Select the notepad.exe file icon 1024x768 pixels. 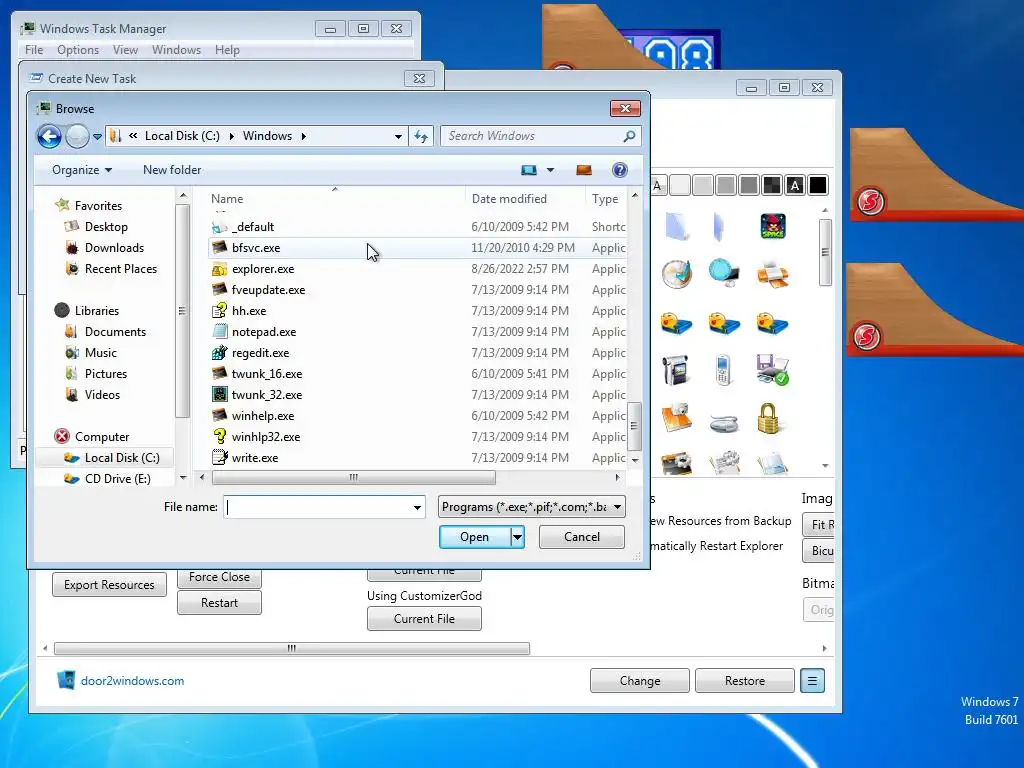pyautogui.click(x=219, y=331)
